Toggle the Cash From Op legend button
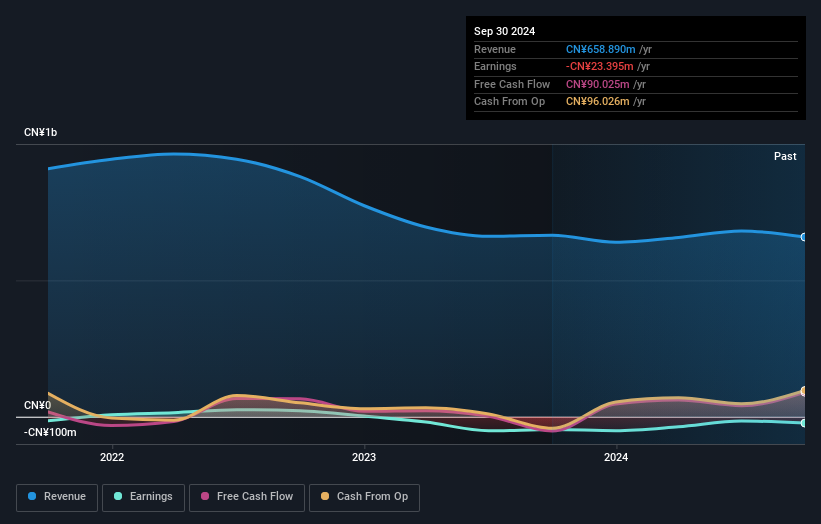This screenshot has width=821, height=524. 364,497
